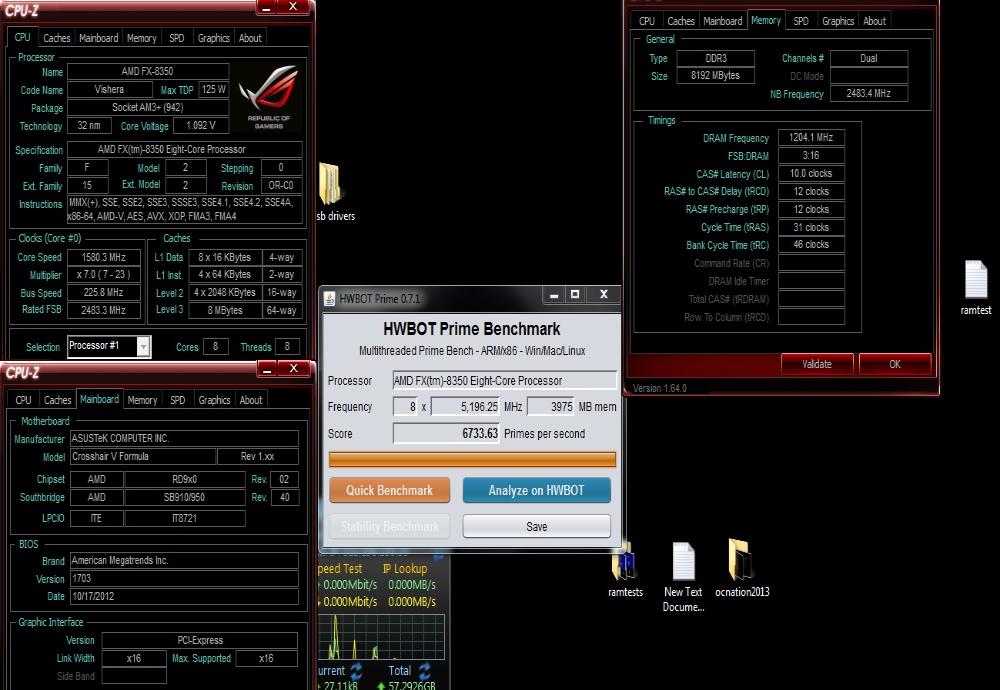Click the Total refresh icon in network widget
Screen dimensions: 1000x690
424,671
